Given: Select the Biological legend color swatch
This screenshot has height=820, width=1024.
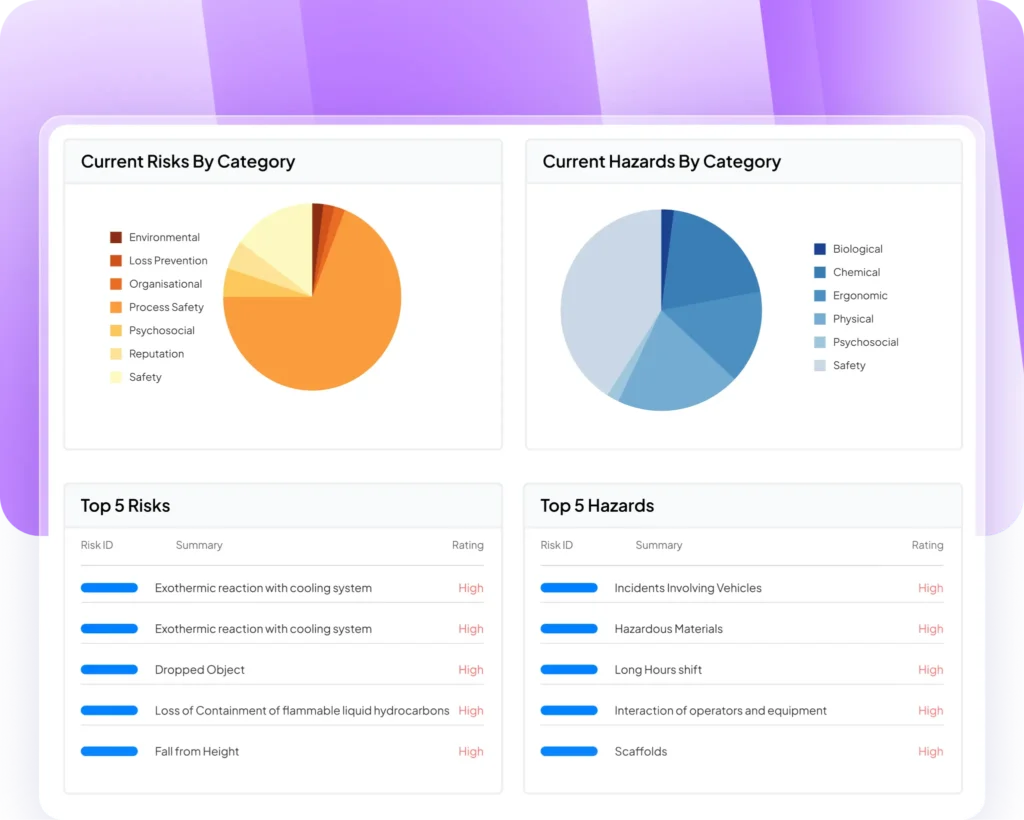Looking at the screenshot, I should coord(820,249).
